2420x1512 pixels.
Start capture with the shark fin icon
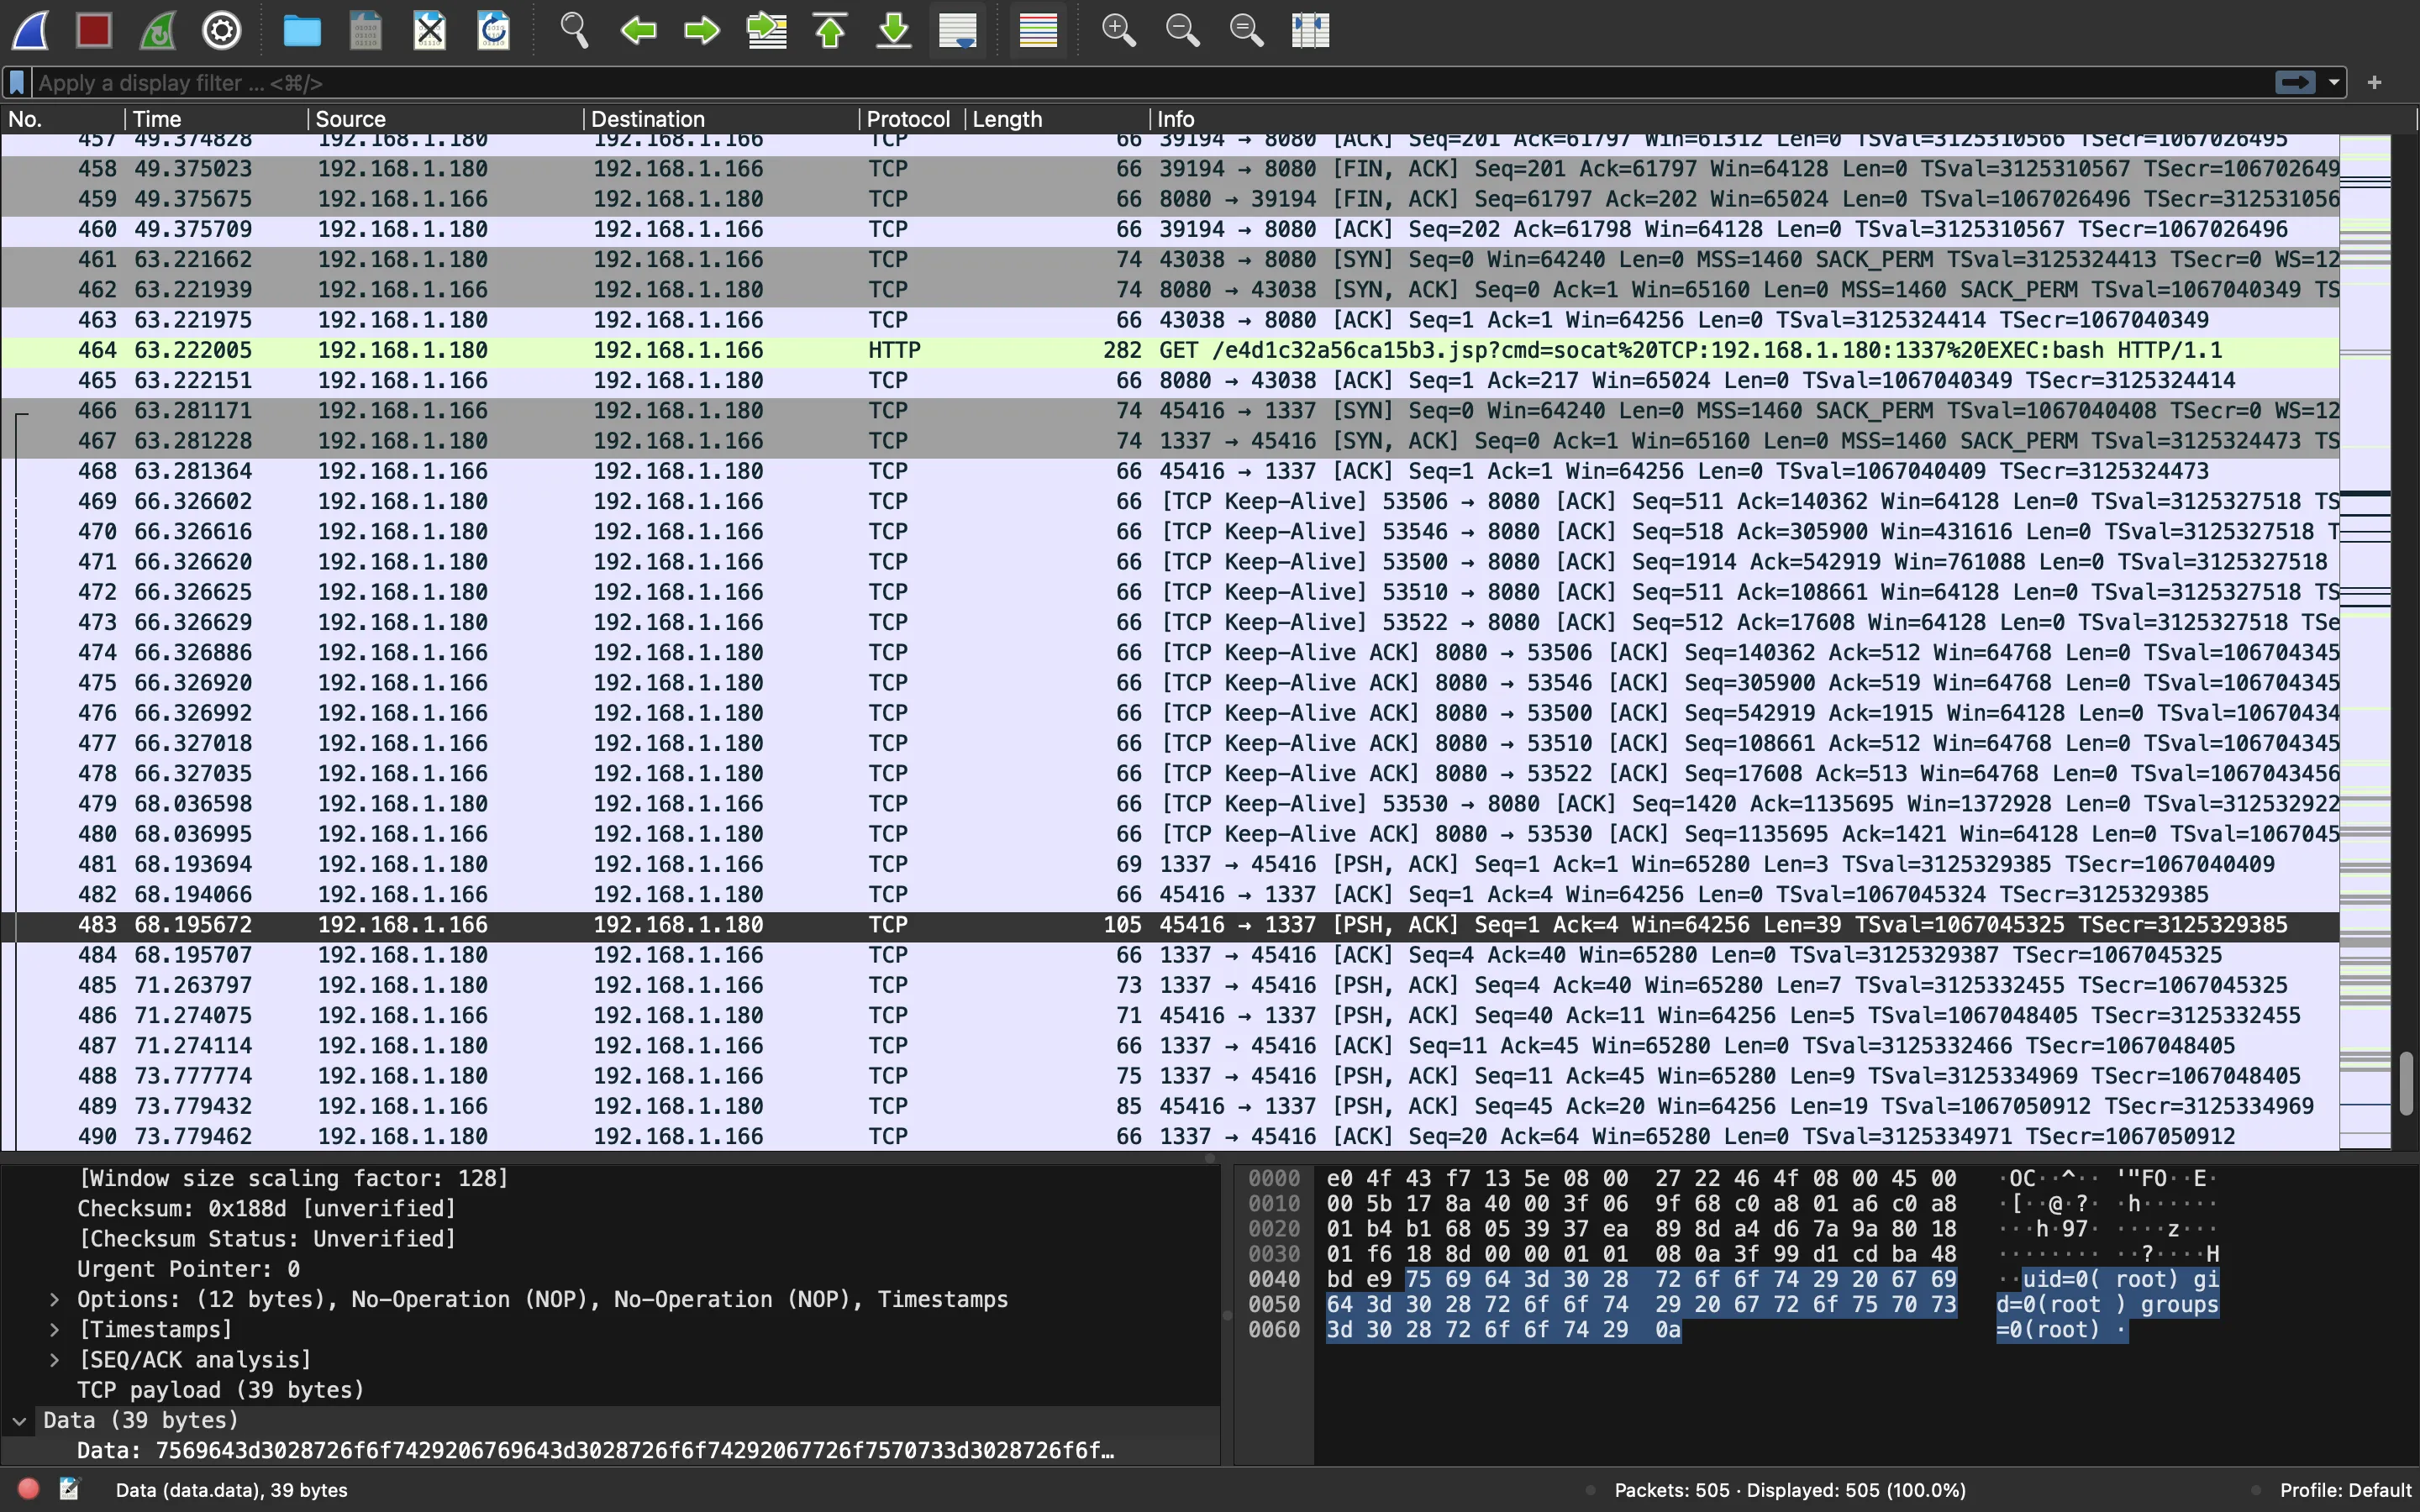[x=30, y=30]
